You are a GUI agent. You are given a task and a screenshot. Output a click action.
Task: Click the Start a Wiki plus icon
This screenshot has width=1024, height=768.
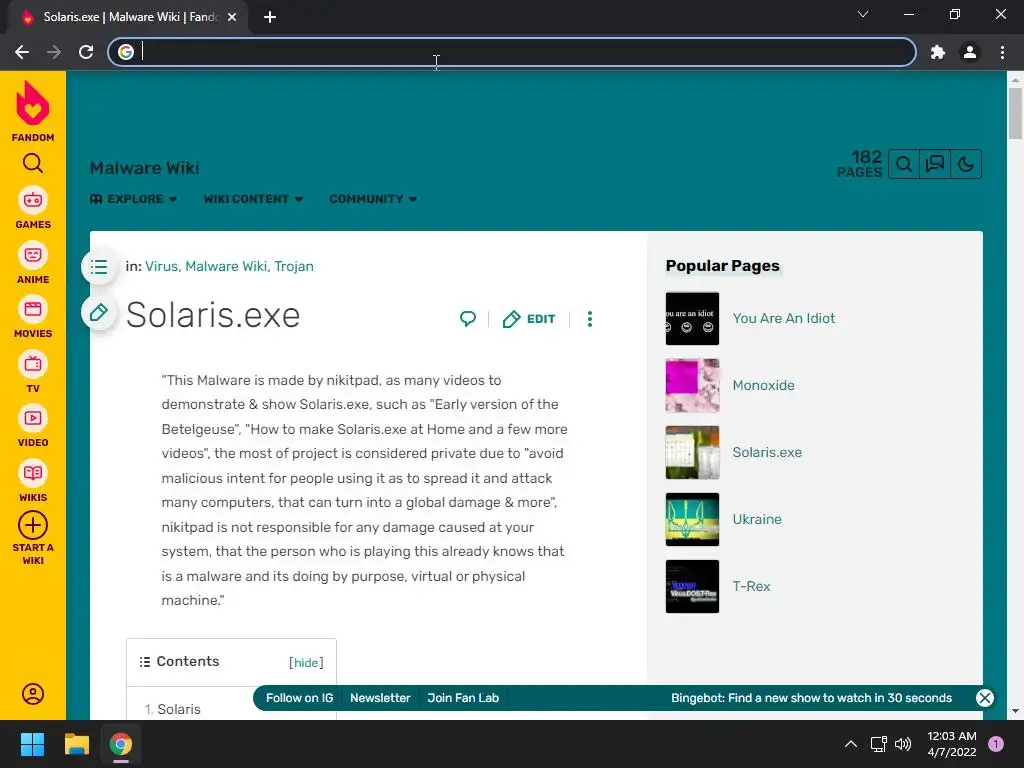point(33,525)
